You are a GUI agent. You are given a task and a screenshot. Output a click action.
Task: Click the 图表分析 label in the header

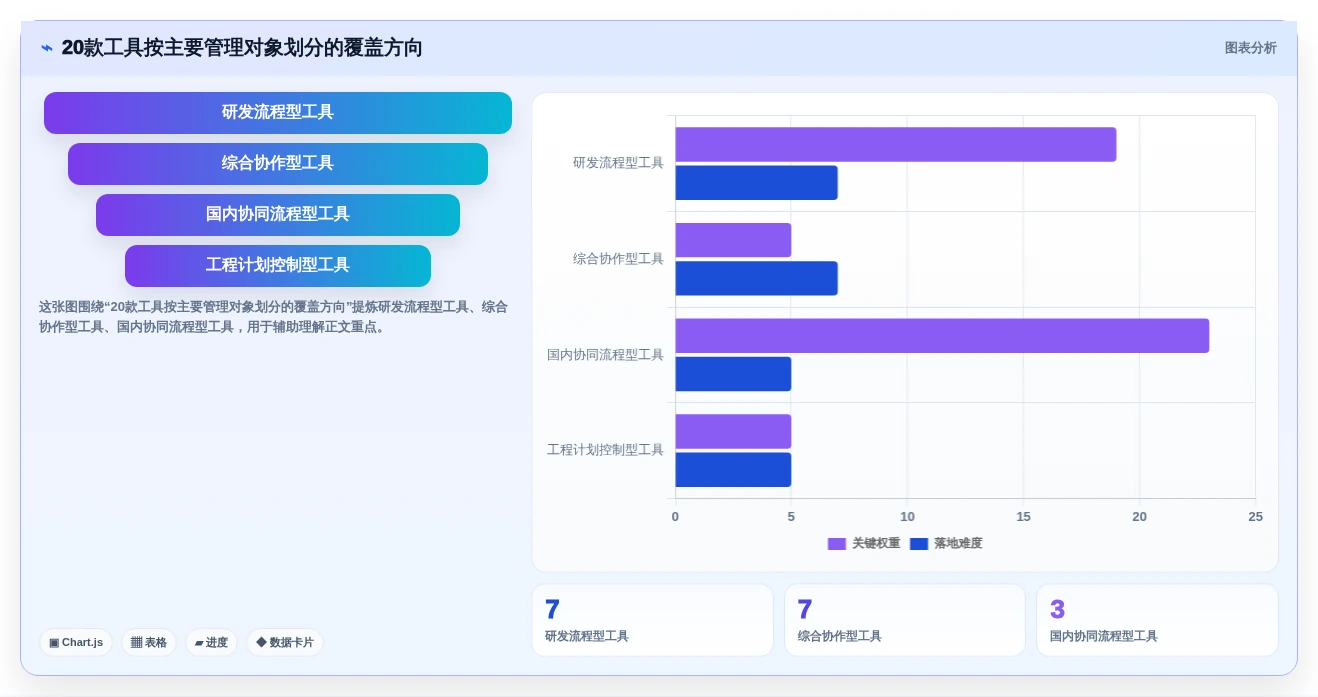(1250, 48)
